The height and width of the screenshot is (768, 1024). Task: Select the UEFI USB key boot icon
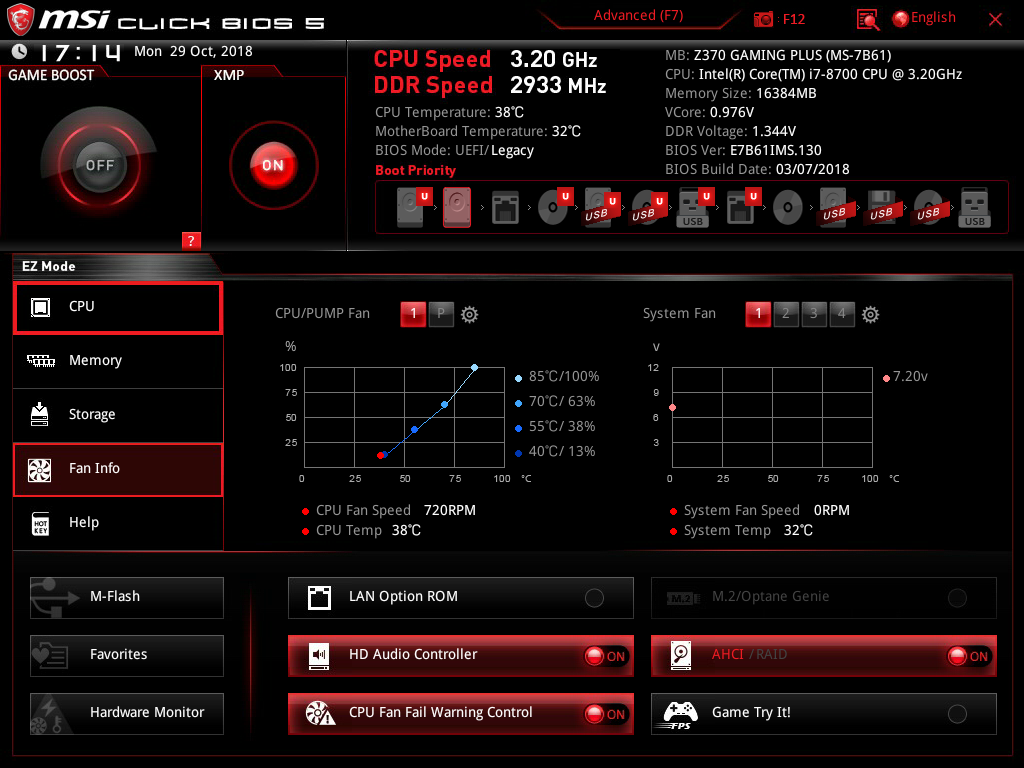coord(696,208)
